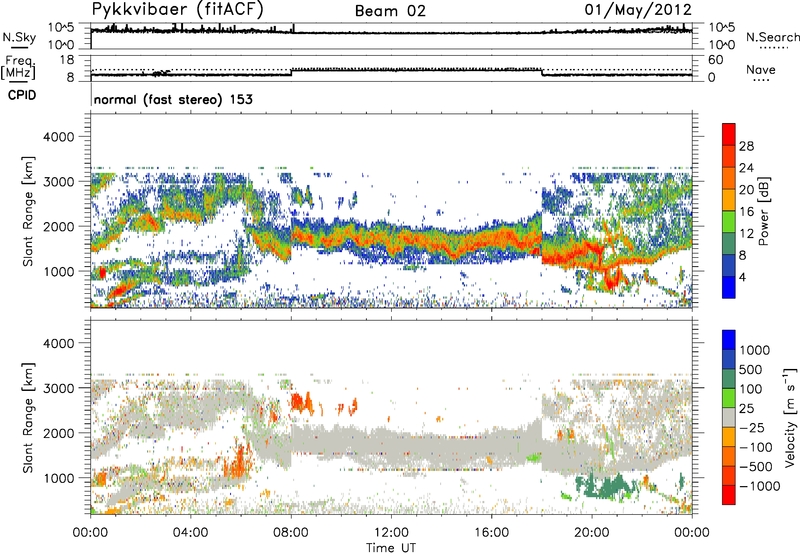Click the "24" label on the power colorbar
Image resolution: width=800 pixels, height=554 pixels.
746,168
